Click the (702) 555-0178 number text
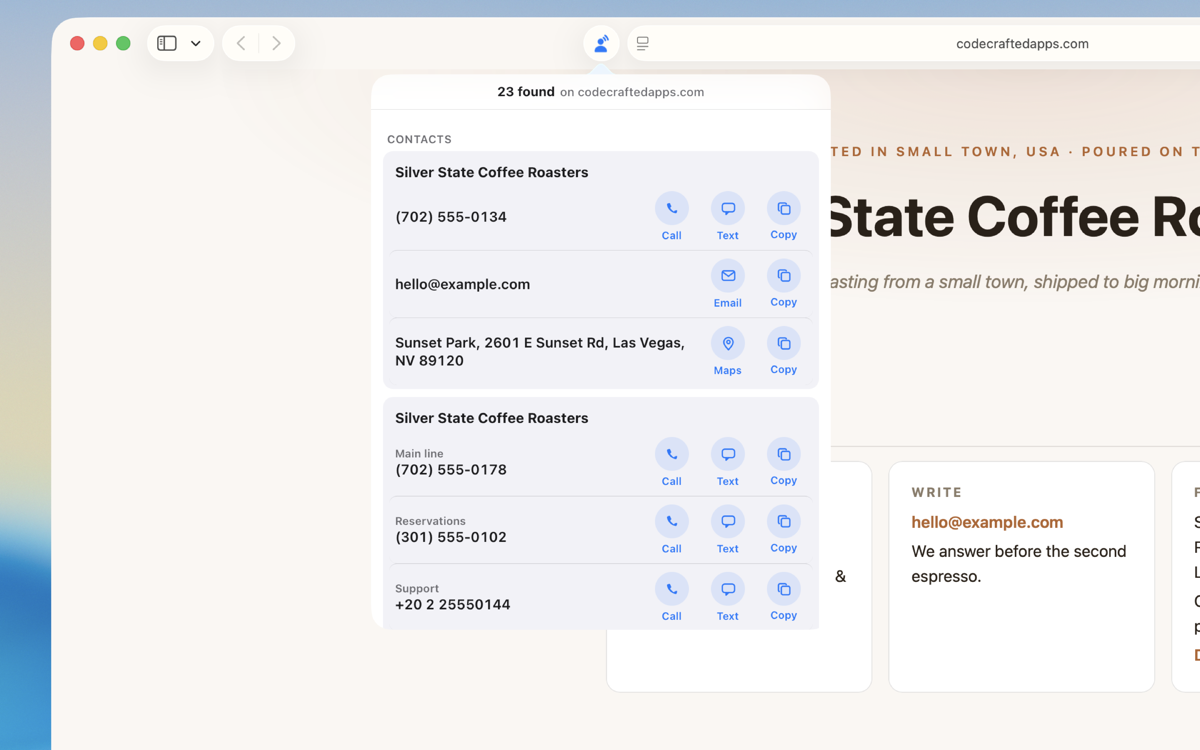 click(451, 470)
